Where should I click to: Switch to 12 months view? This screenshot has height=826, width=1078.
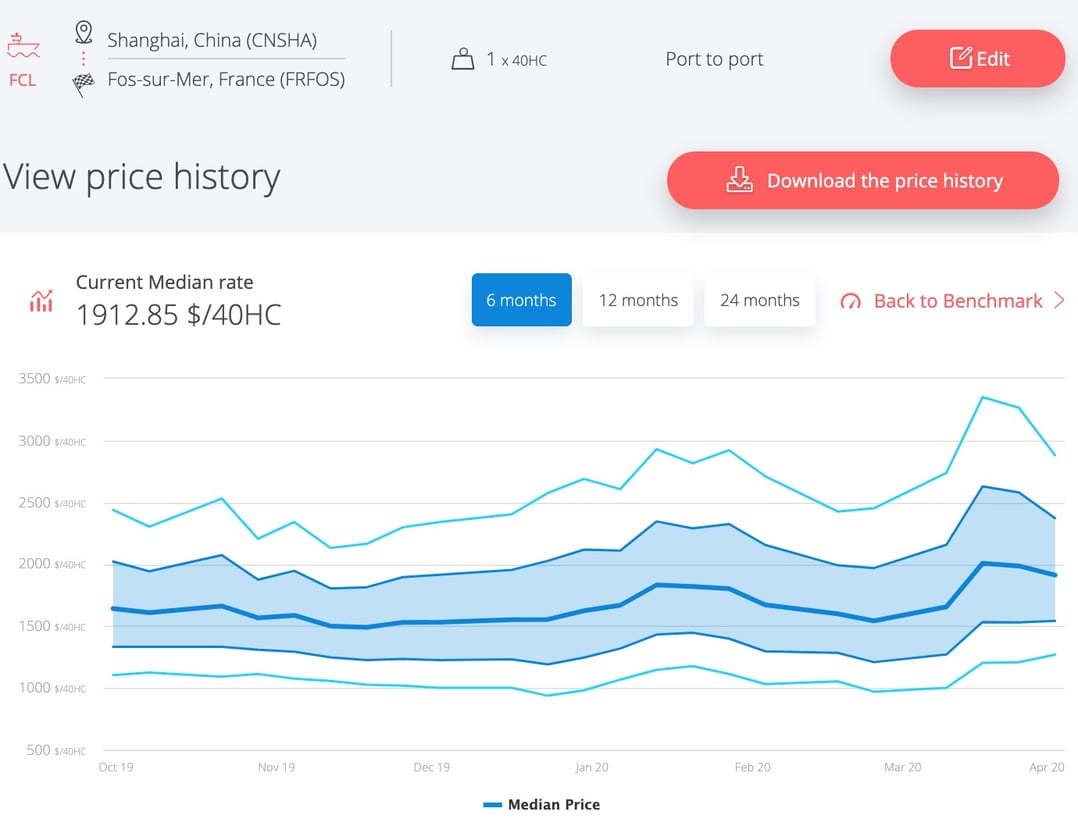click(638, 300)
